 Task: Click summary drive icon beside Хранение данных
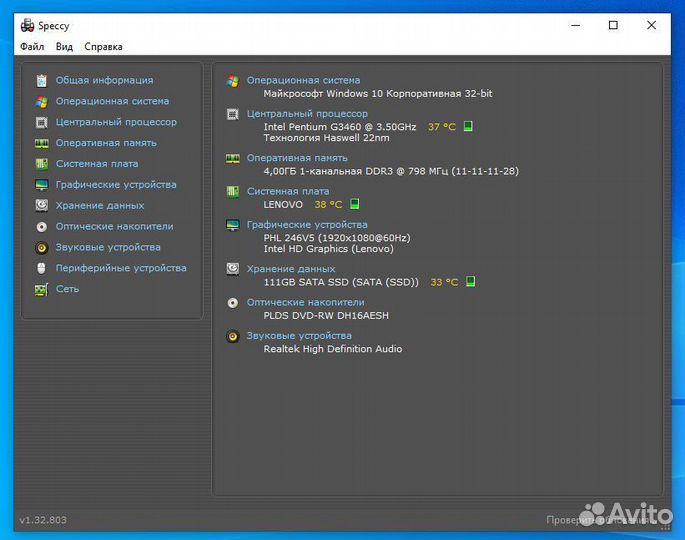coord(233,269)
